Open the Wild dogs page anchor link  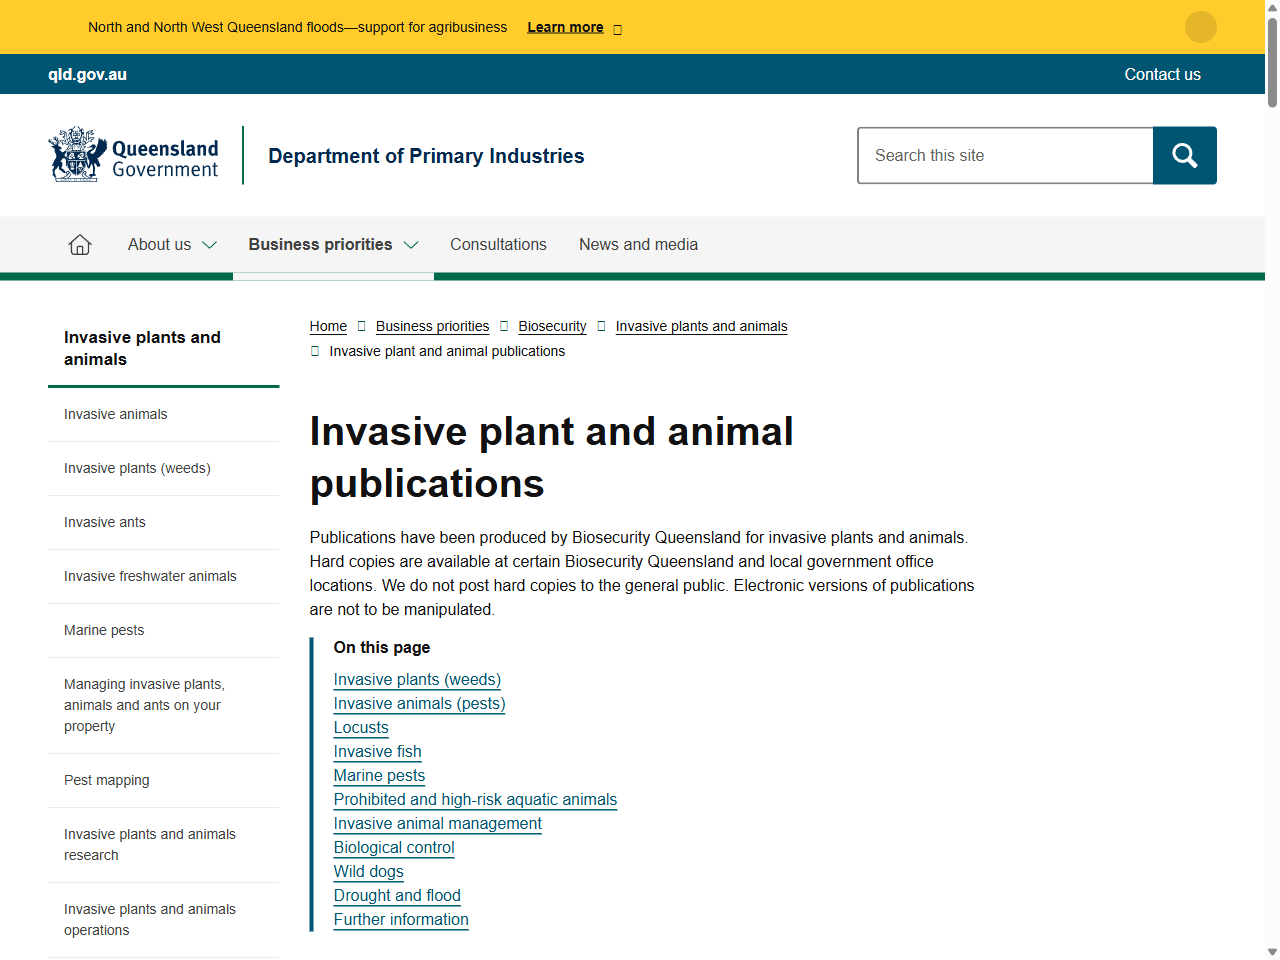click(368, 871)
